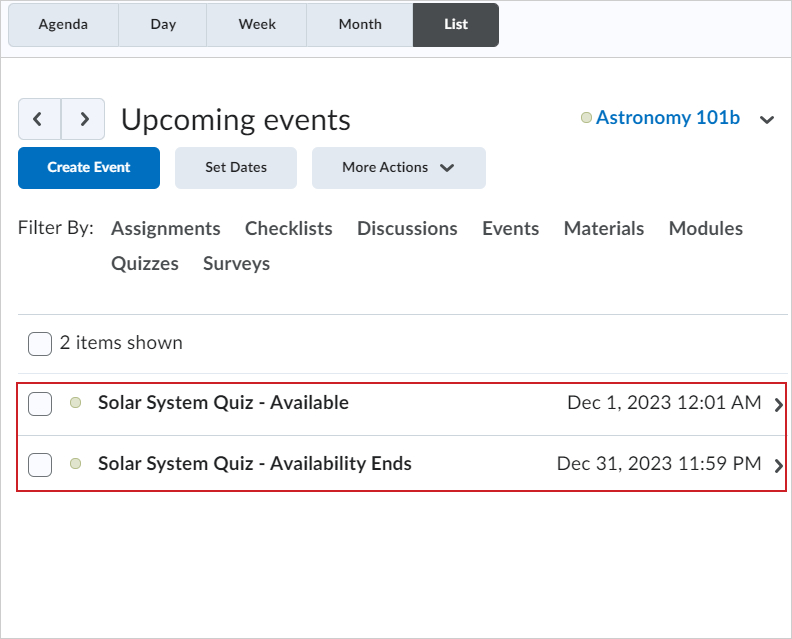
Task: Open the More Actions dropdown
Action: [x=398, y=168]
